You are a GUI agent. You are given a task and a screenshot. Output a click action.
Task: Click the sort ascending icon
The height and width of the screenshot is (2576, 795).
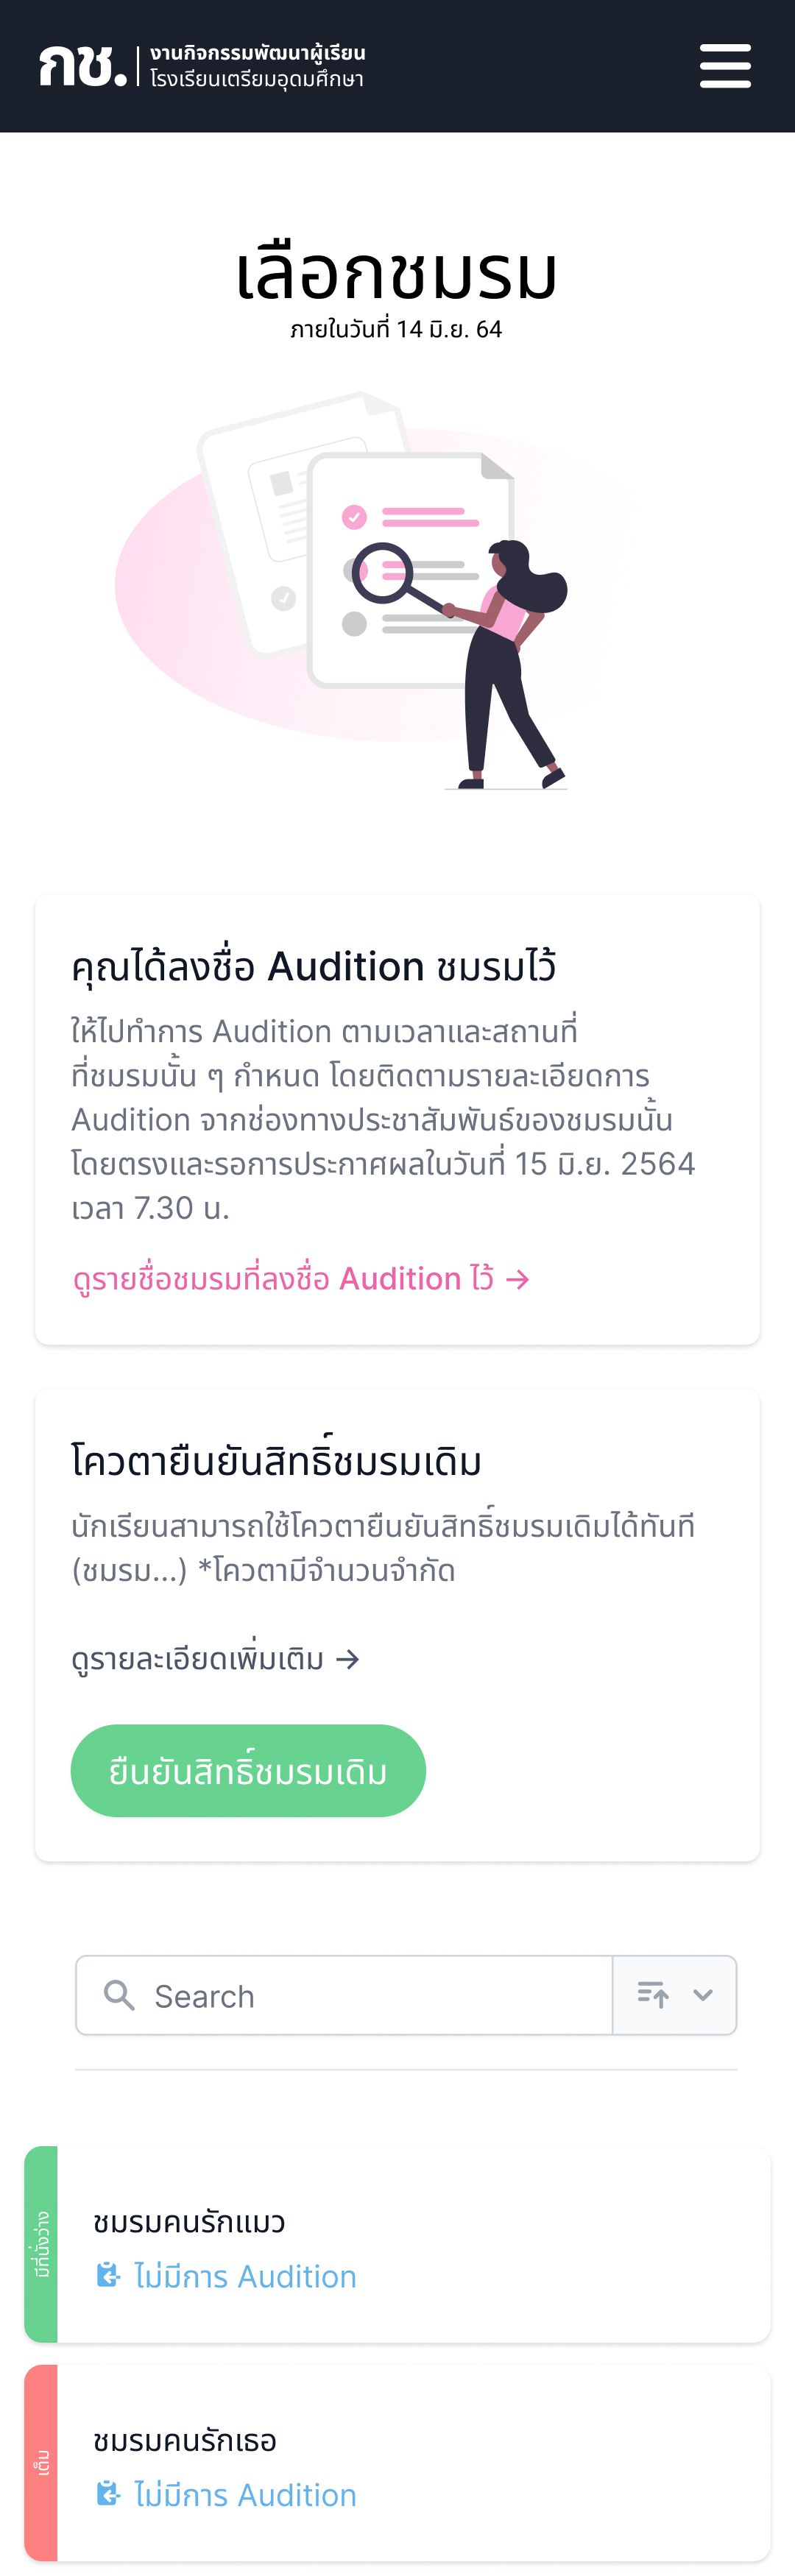[x=653, y=1994]
